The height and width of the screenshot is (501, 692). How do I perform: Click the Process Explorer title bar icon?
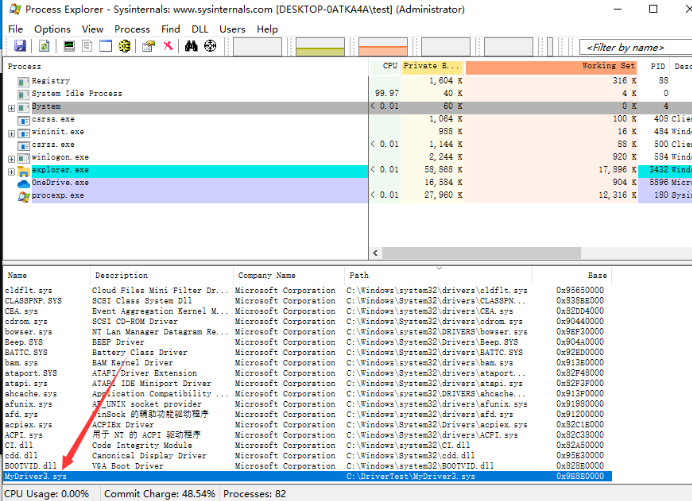pos(15,9)
